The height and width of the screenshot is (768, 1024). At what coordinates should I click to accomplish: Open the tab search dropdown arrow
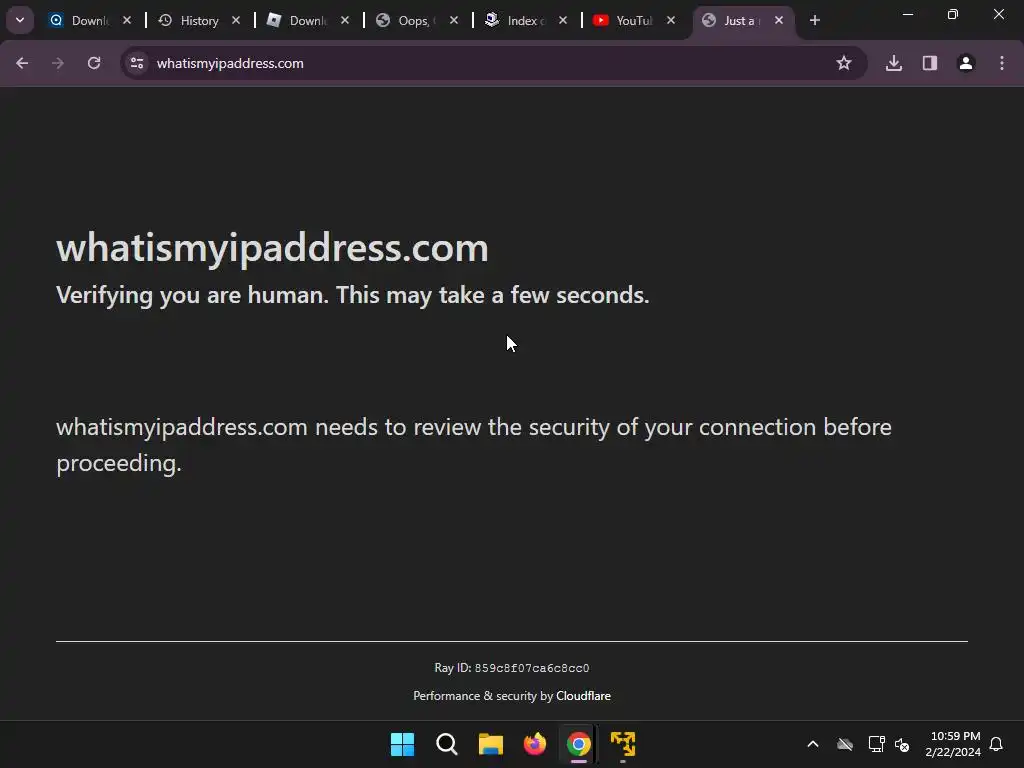point(20,20)
